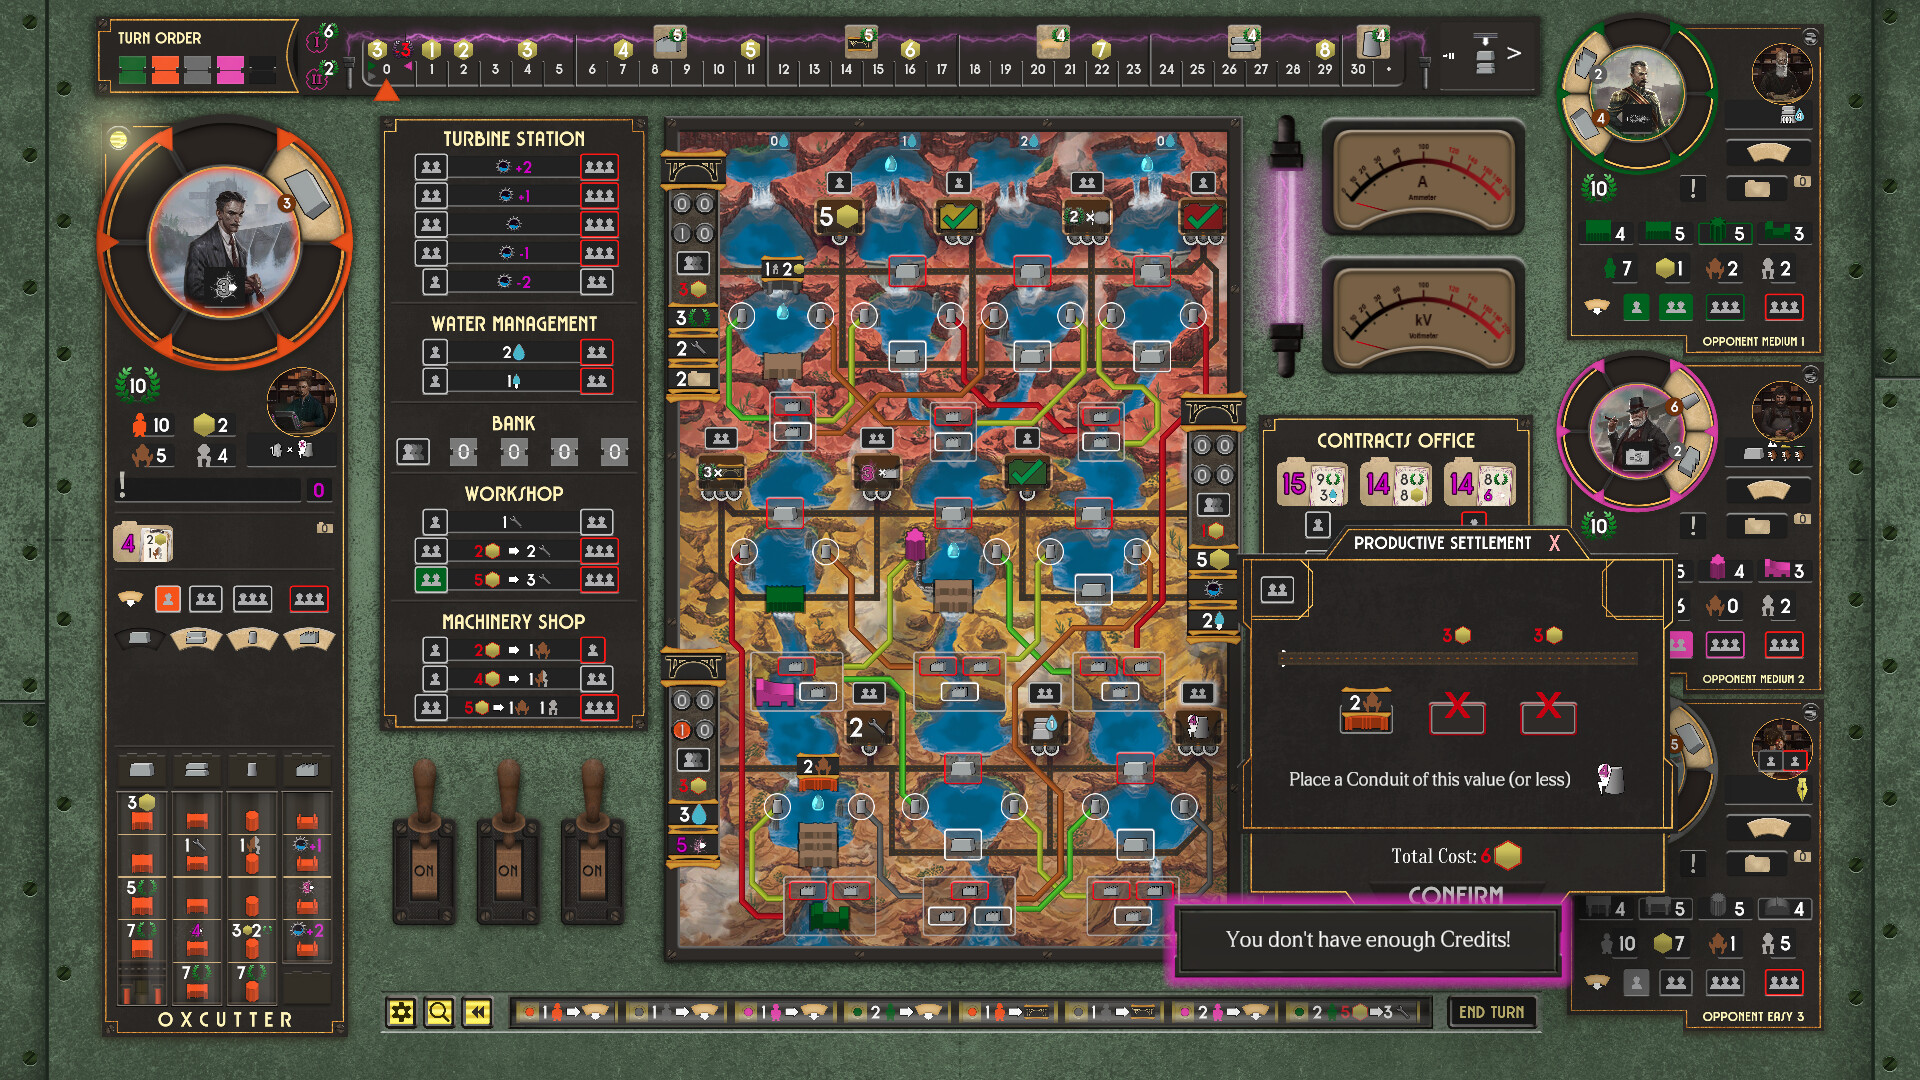Image resolution: width=1920 pixels, height=1080 pixels.
Task: Click the TURN ORDER panel
Action: point(196,55)
